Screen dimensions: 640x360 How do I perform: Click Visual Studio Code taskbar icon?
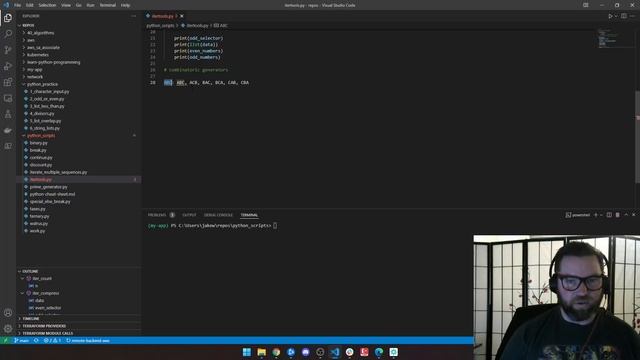pyautogui.click(x=335, y=352)
